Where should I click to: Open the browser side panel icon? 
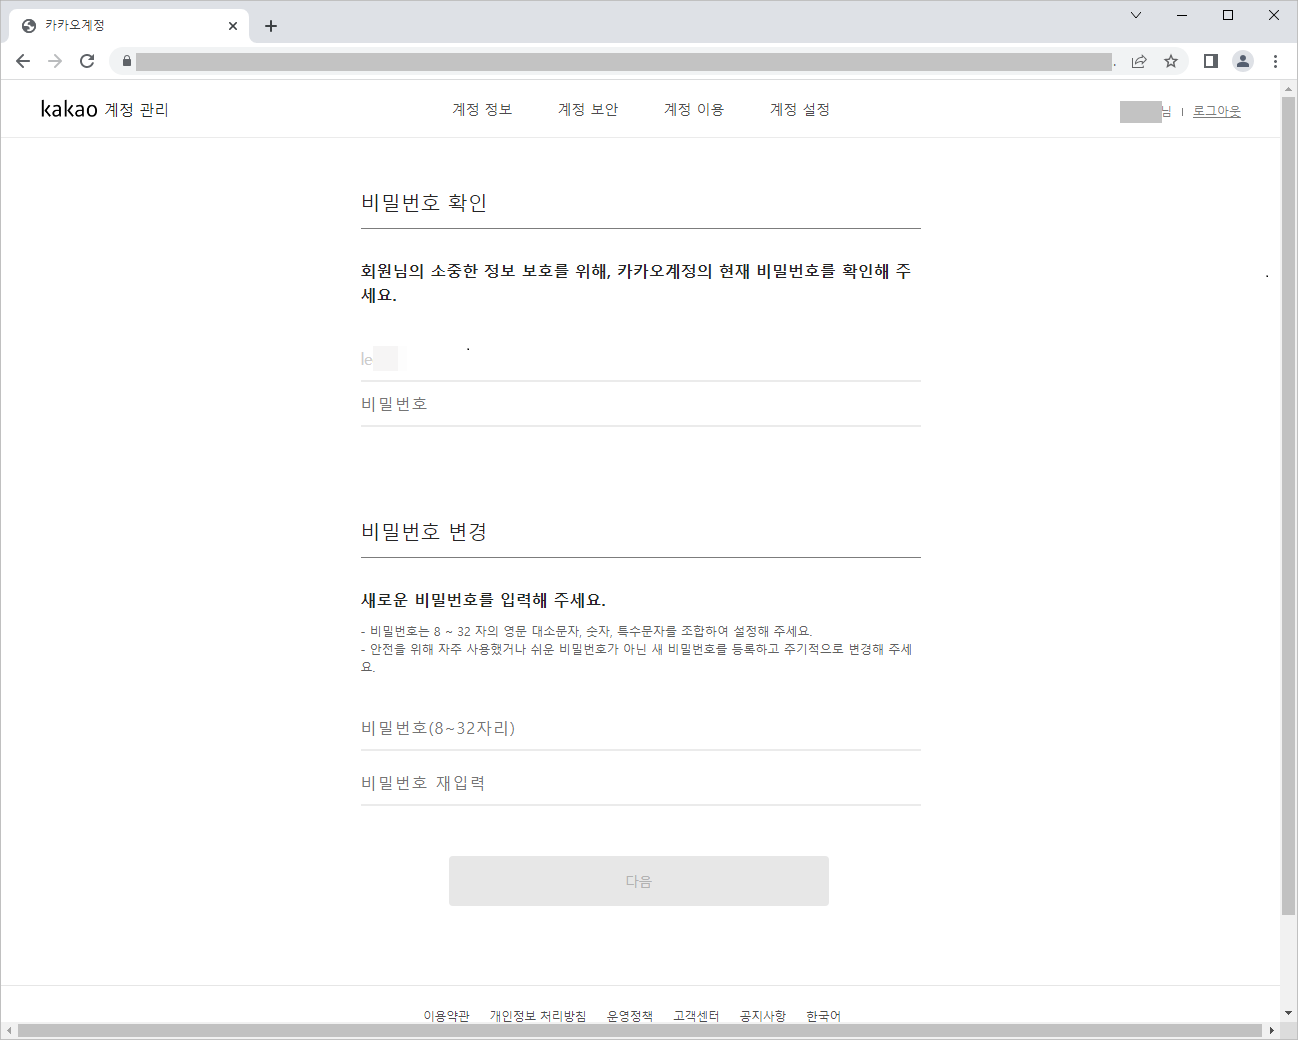[x=1210, y=61]
